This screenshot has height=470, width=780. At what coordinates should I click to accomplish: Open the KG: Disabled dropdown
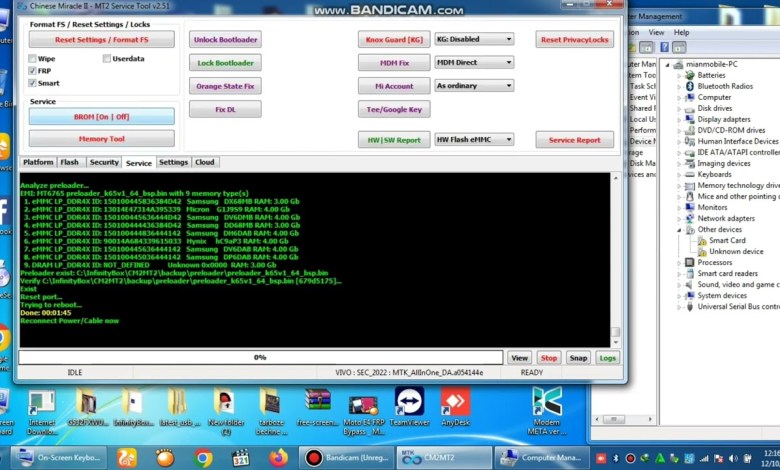tap(474, 39)
